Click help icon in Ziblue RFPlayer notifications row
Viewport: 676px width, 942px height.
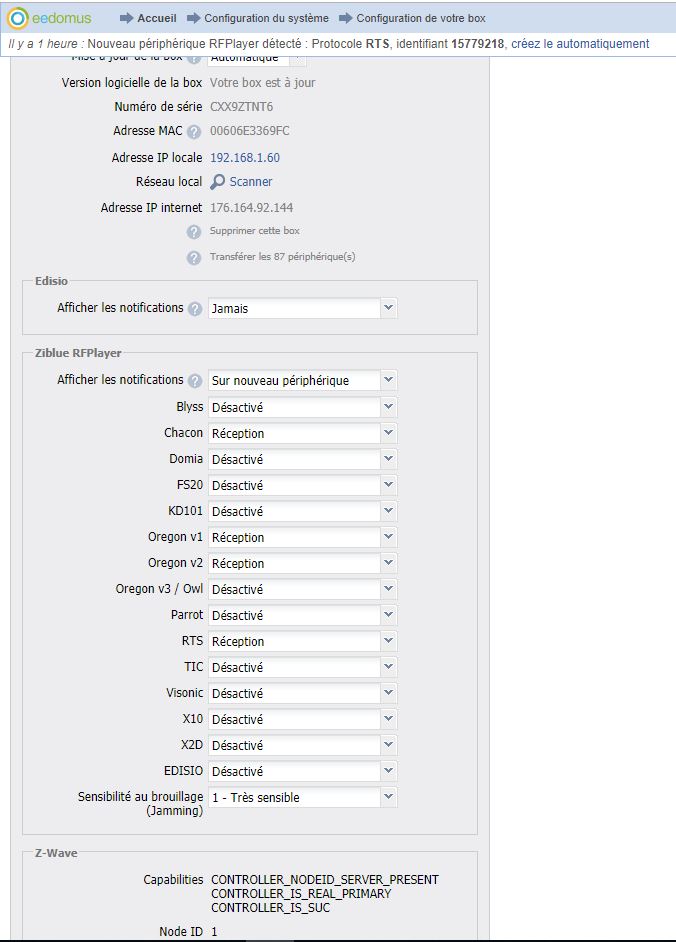click(x=194, y=381)
